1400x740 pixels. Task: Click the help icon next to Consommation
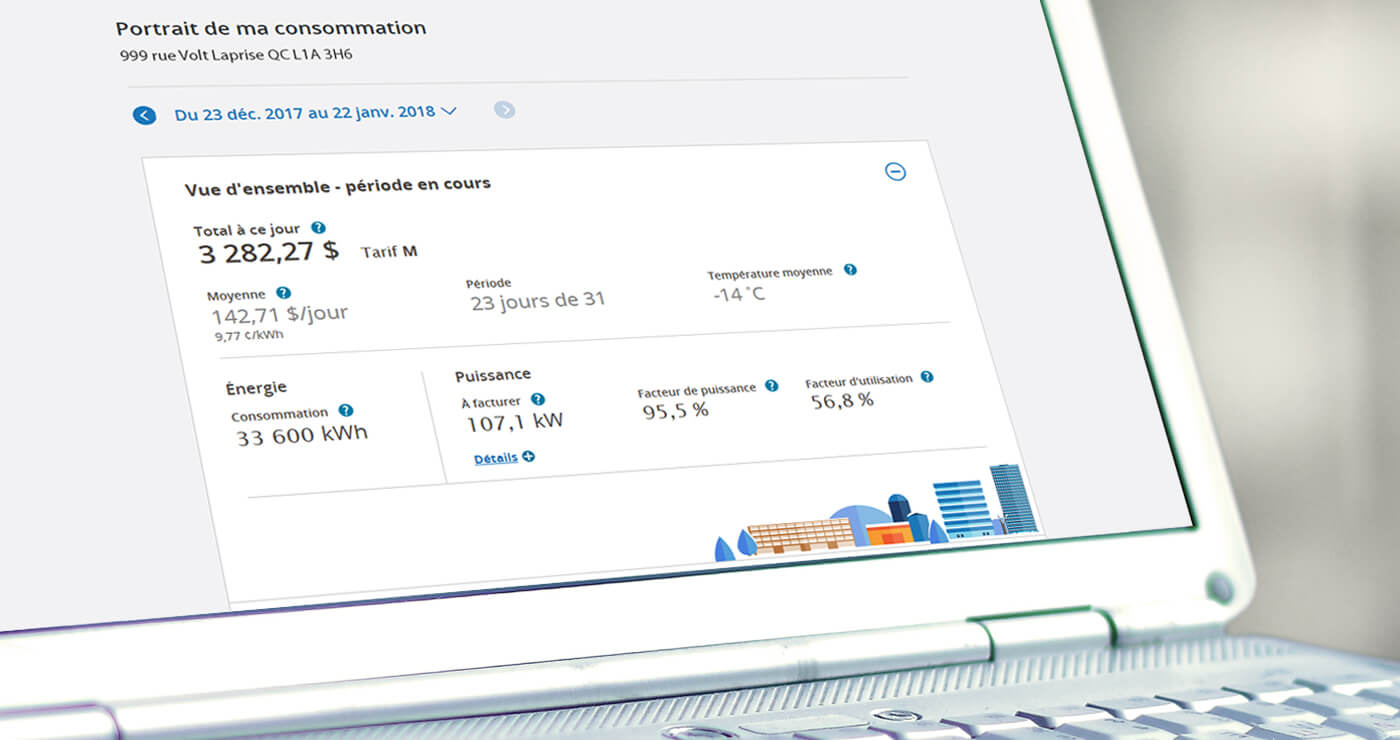[345, 410]
